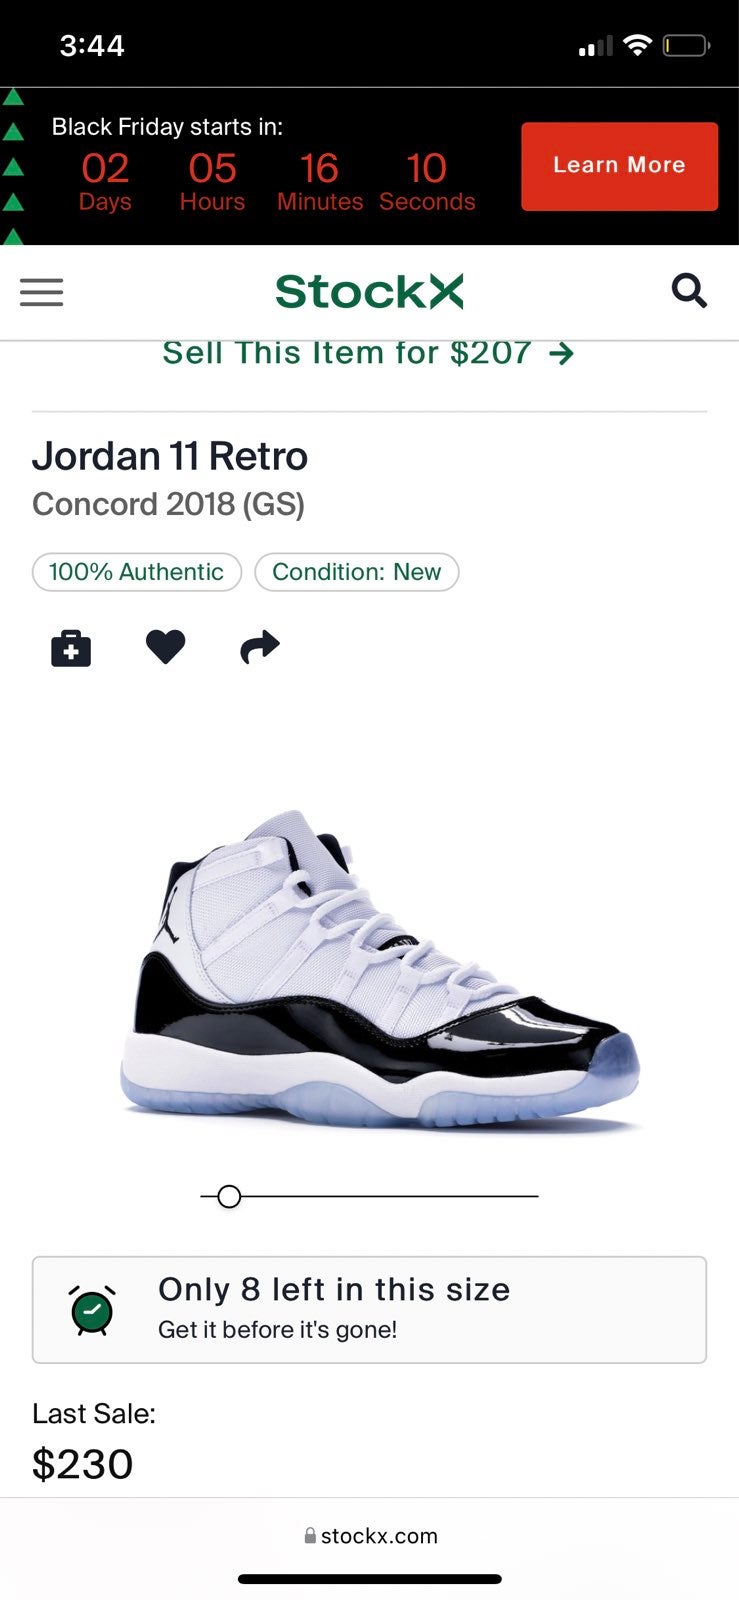Tap the battery indicator icon

tap(686, 45)
